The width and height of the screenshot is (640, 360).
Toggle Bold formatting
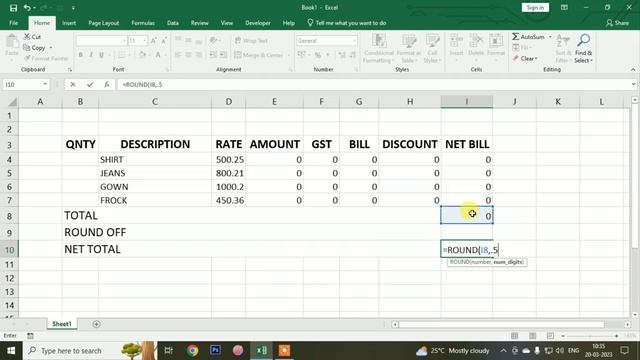pyautogui.click(x=80, y=55)
